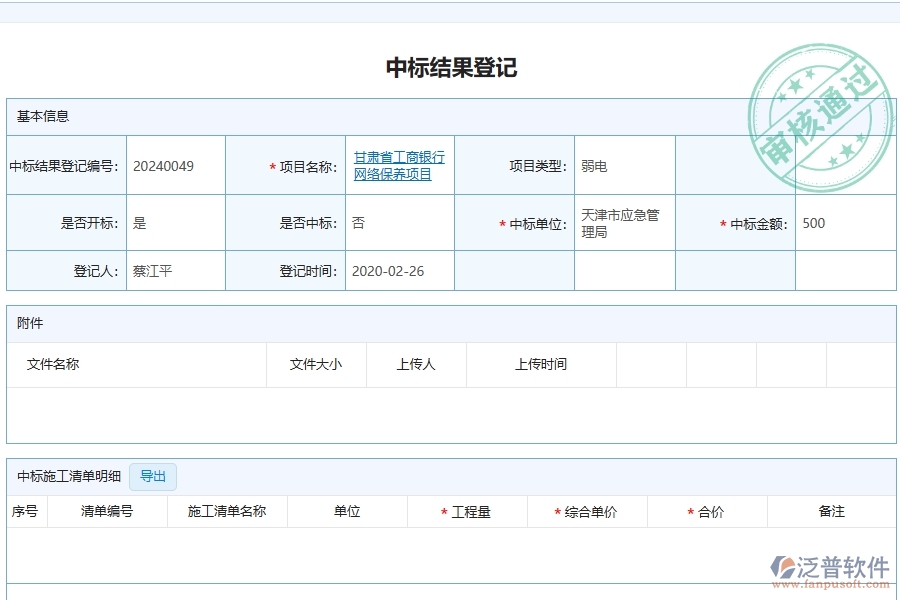Select the 综合单价 column header

tap(586, 511)
